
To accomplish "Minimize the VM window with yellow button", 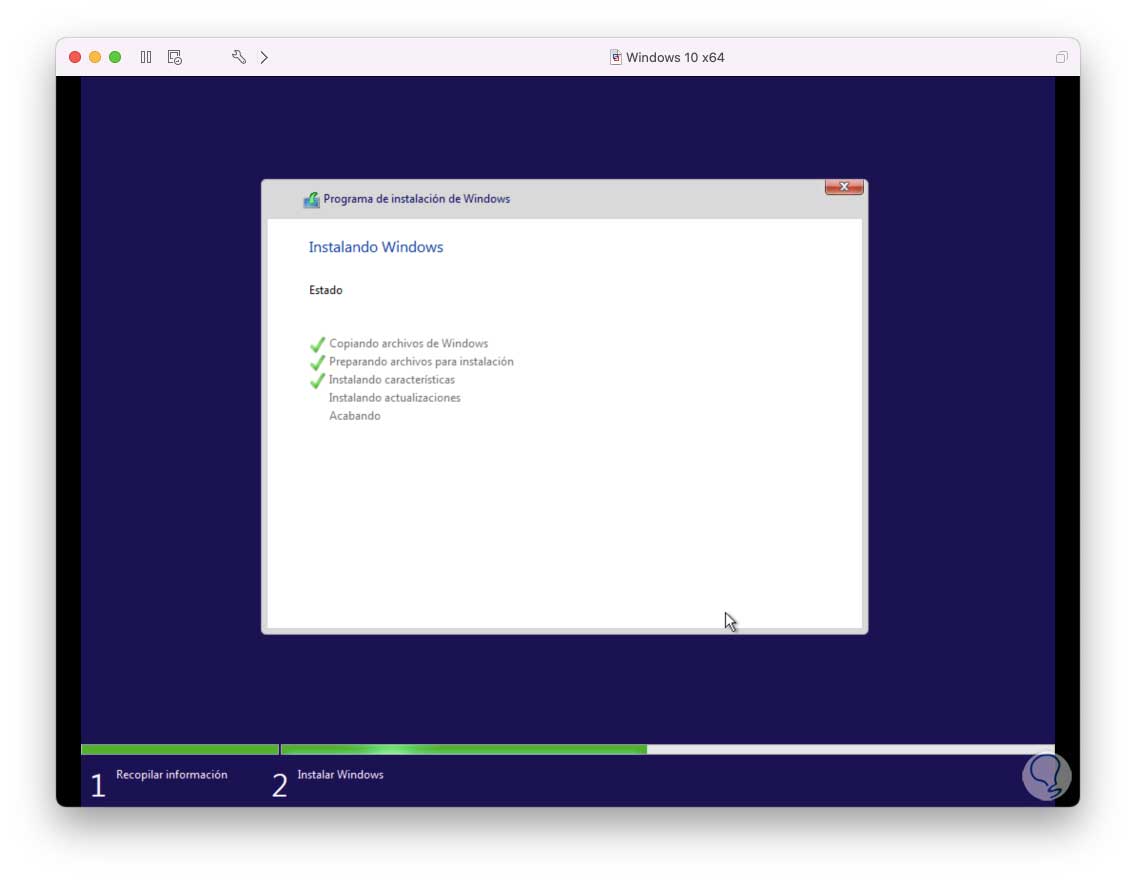I will point(95,57).
